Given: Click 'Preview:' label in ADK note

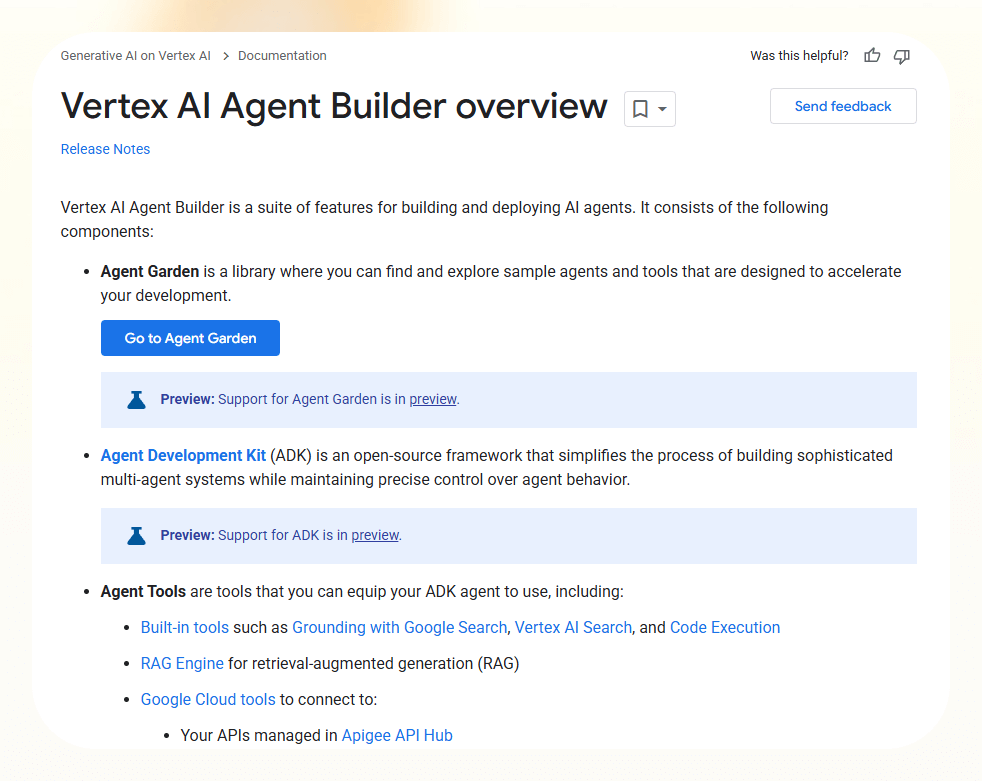Looking at the screenshot, I should tap(187, 535).
